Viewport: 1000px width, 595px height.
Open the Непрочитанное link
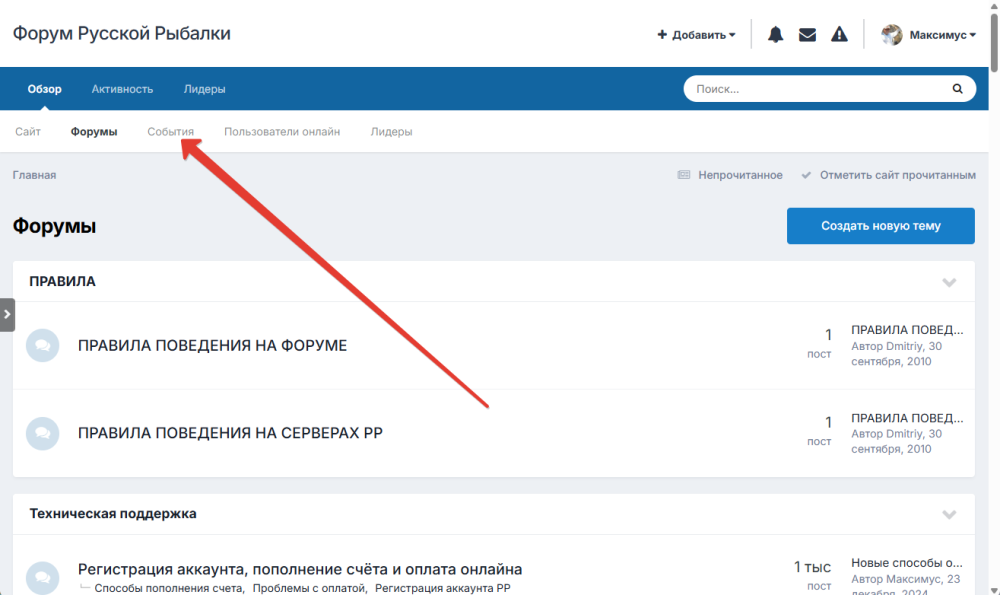tap(730, 175)
